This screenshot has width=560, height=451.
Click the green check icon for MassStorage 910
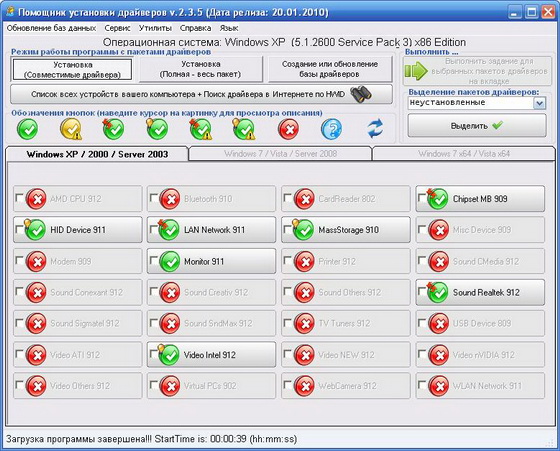coord(304,230)
